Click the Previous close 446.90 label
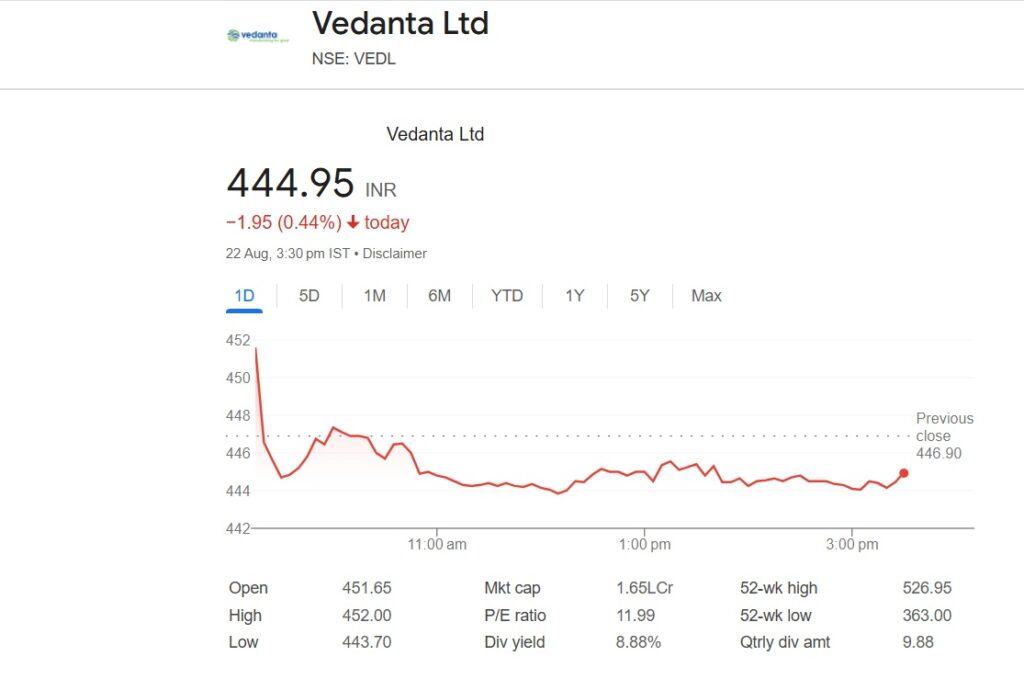 pos(944,435)
